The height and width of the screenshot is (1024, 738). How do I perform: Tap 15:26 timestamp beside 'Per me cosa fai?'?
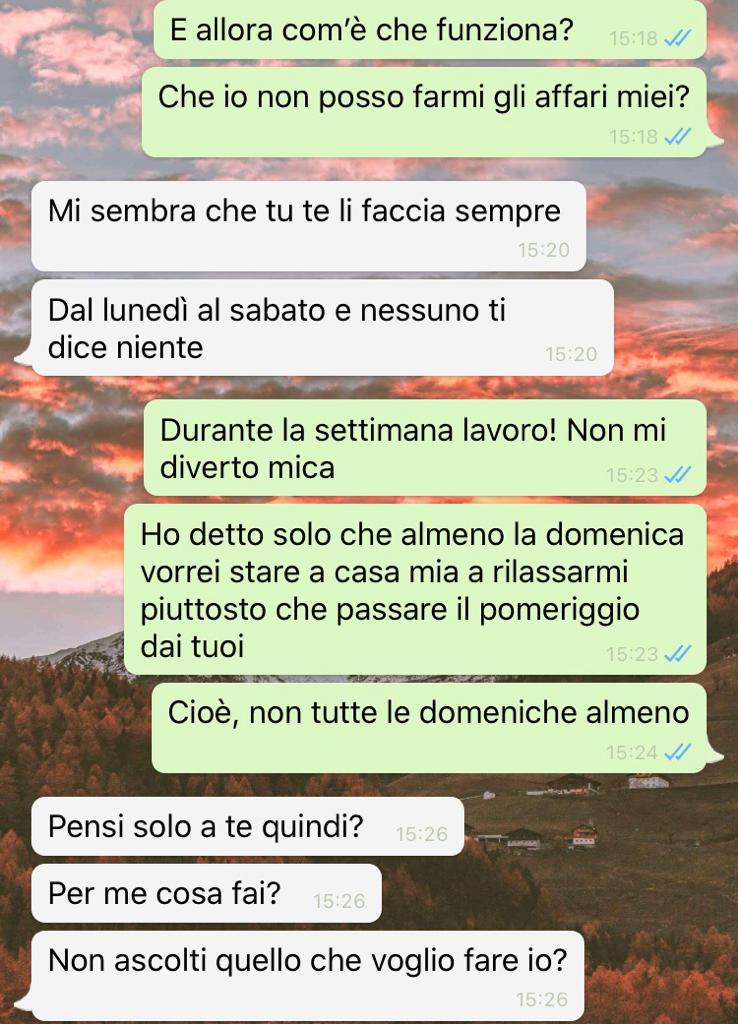(x=339, y=901)
